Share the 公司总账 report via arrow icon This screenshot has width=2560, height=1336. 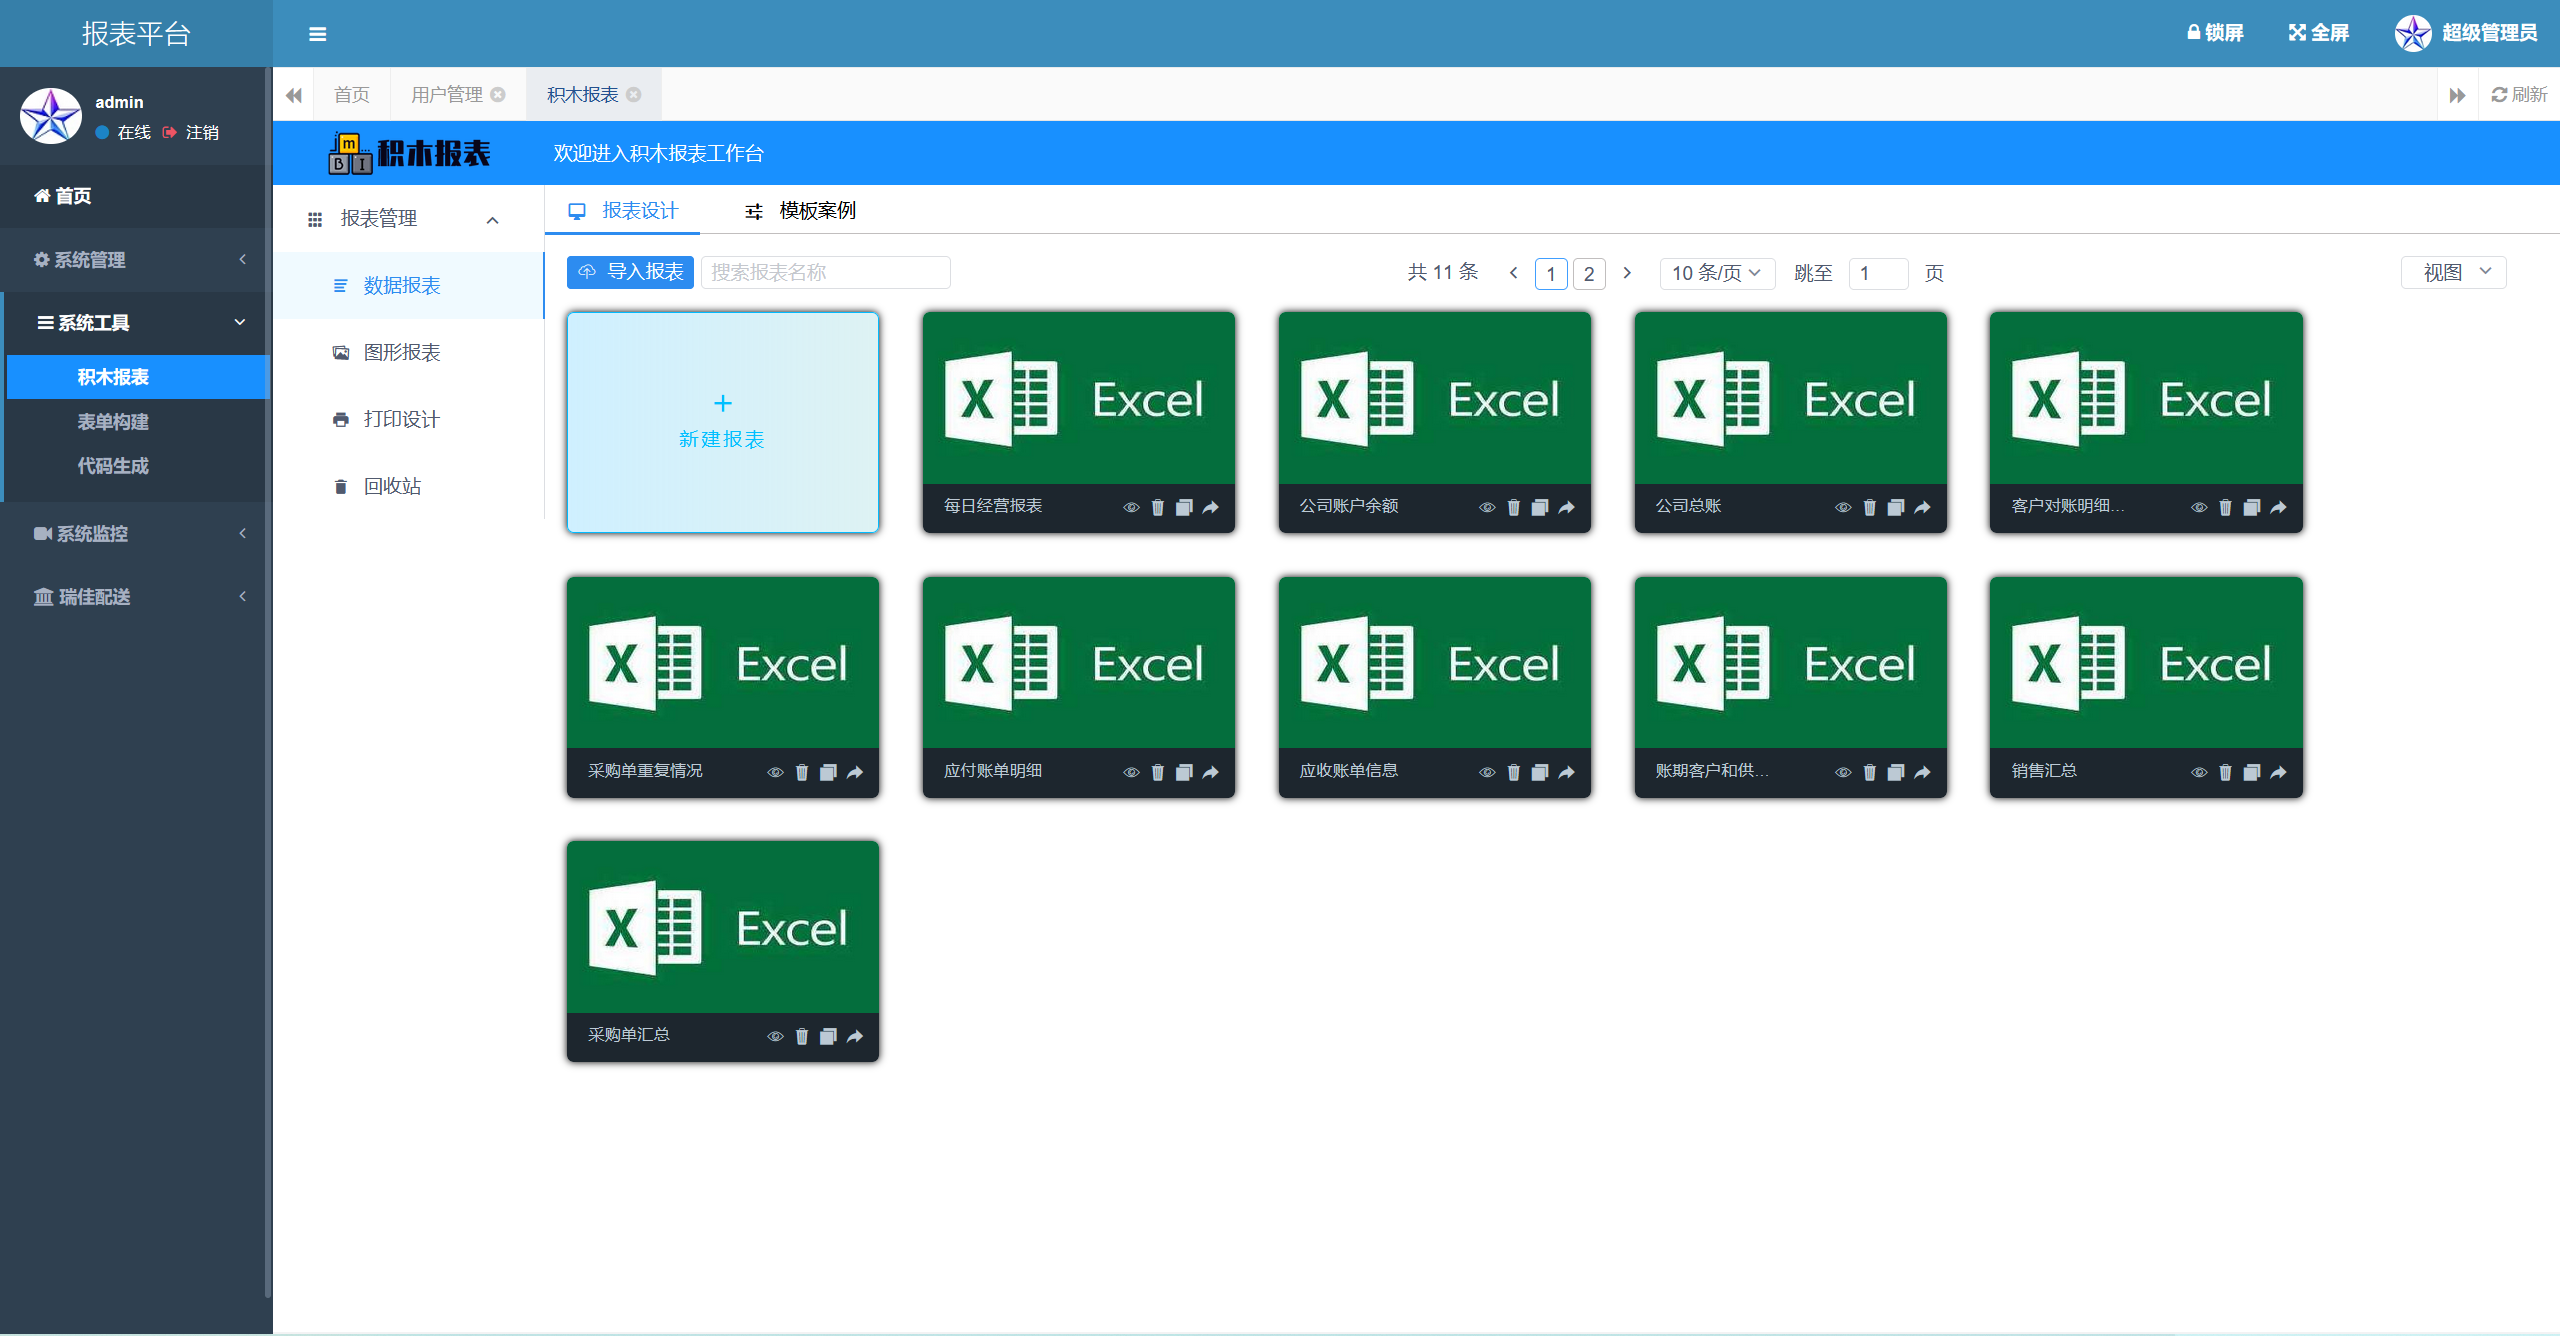tap(1922, 507)
